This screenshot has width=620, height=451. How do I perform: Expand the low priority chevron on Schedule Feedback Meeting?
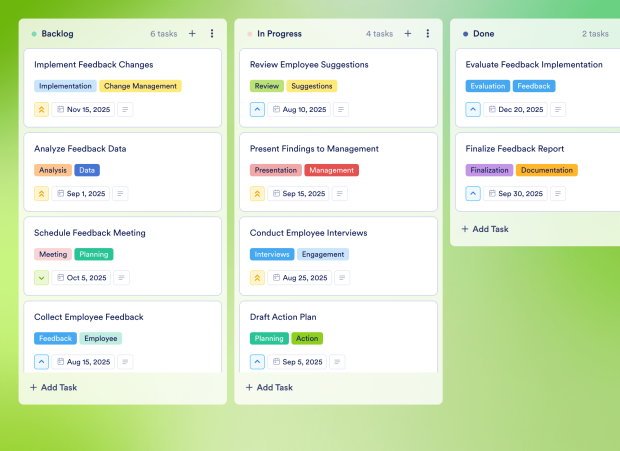point(42,277)
